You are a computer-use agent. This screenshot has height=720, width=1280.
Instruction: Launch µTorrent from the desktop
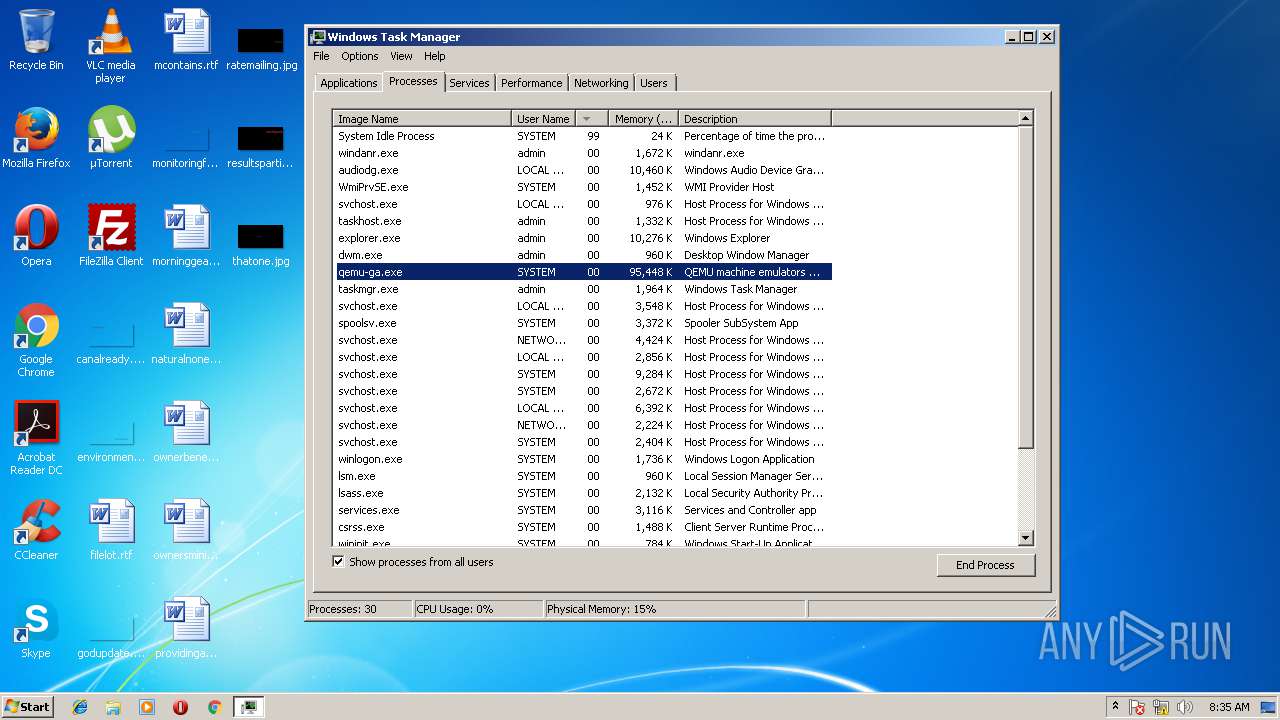coord(110,138)
